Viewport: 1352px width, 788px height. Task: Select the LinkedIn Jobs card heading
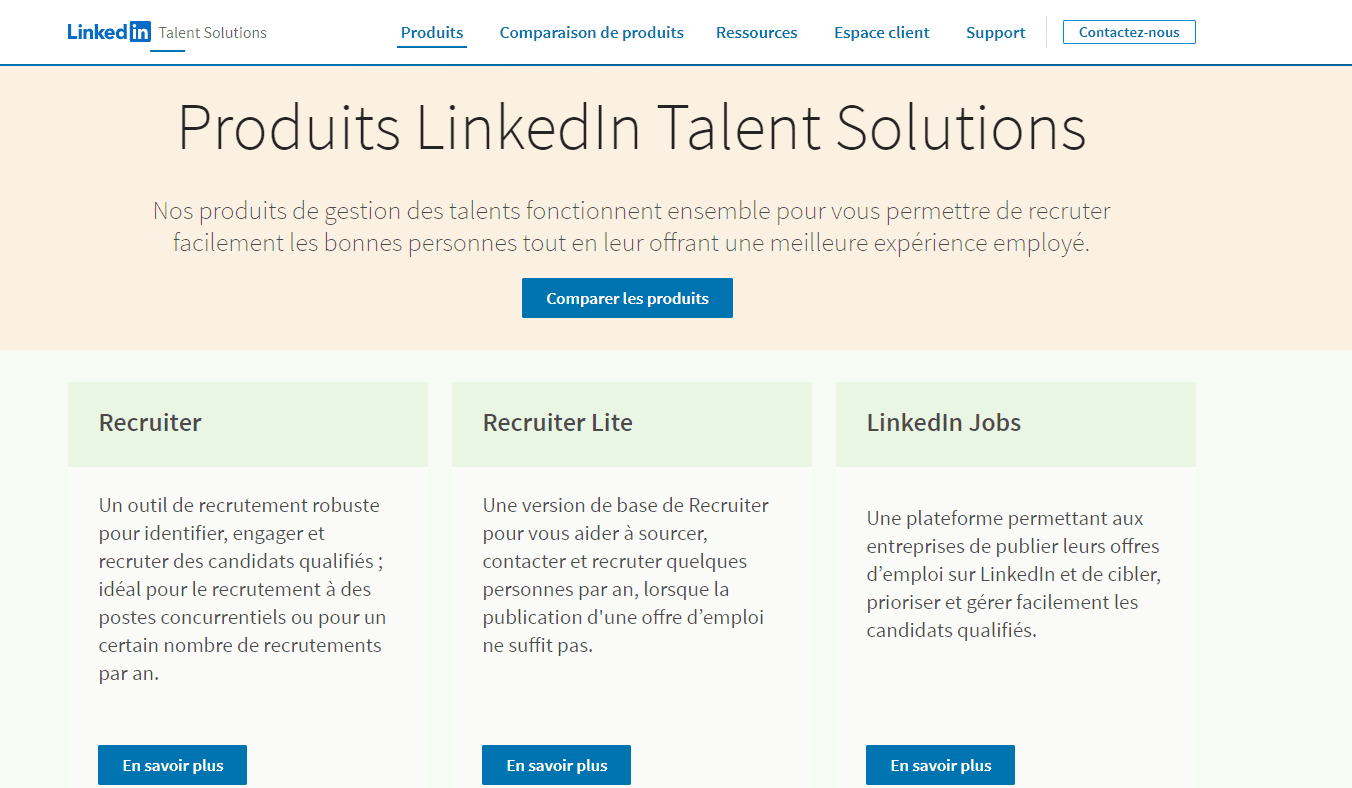click(943, 423)
